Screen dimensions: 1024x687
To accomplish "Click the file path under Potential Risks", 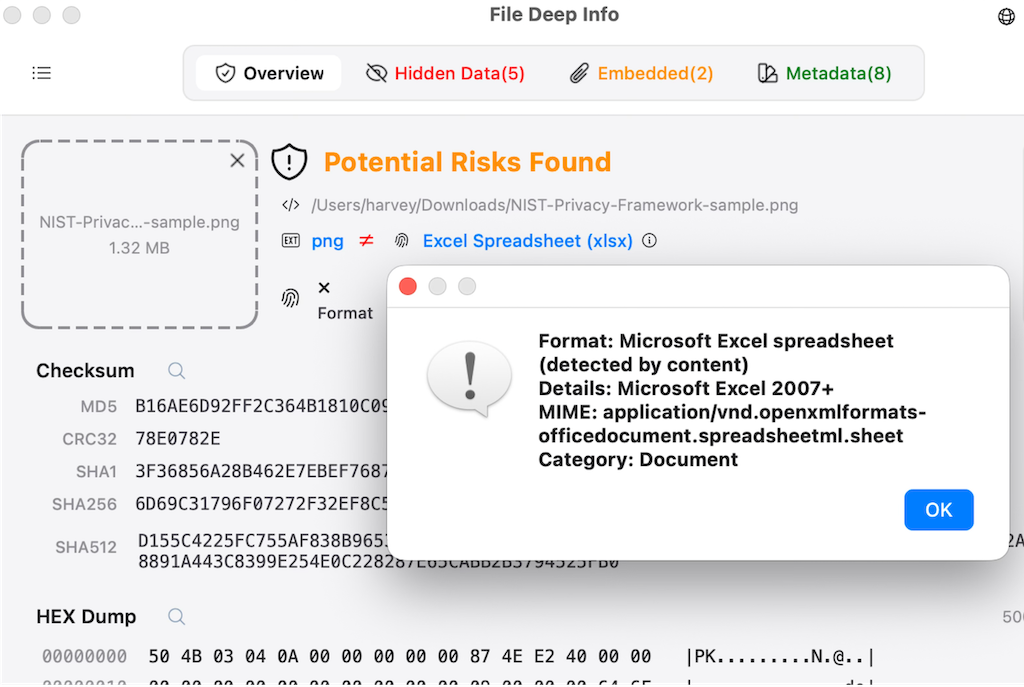I will (554, 206).
